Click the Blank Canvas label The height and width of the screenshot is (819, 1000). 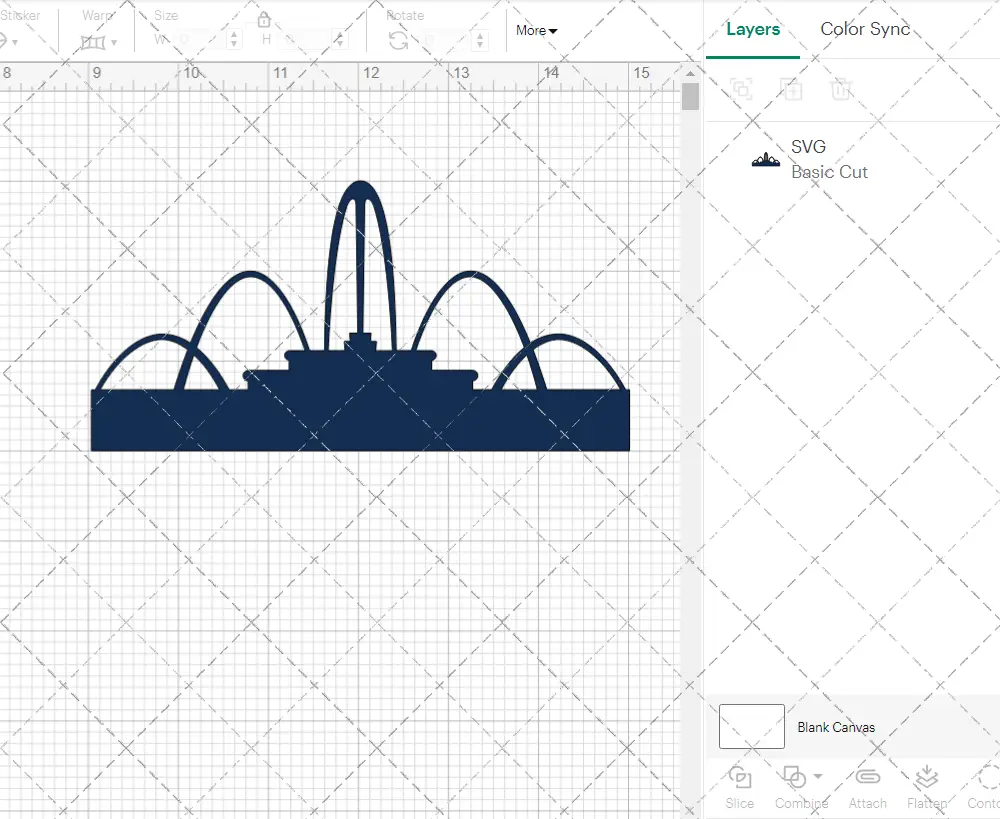tap(836, 727)
